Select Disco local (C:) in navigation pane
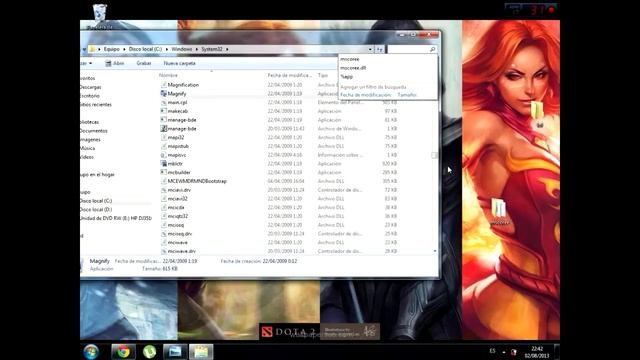 click(96, 201)
